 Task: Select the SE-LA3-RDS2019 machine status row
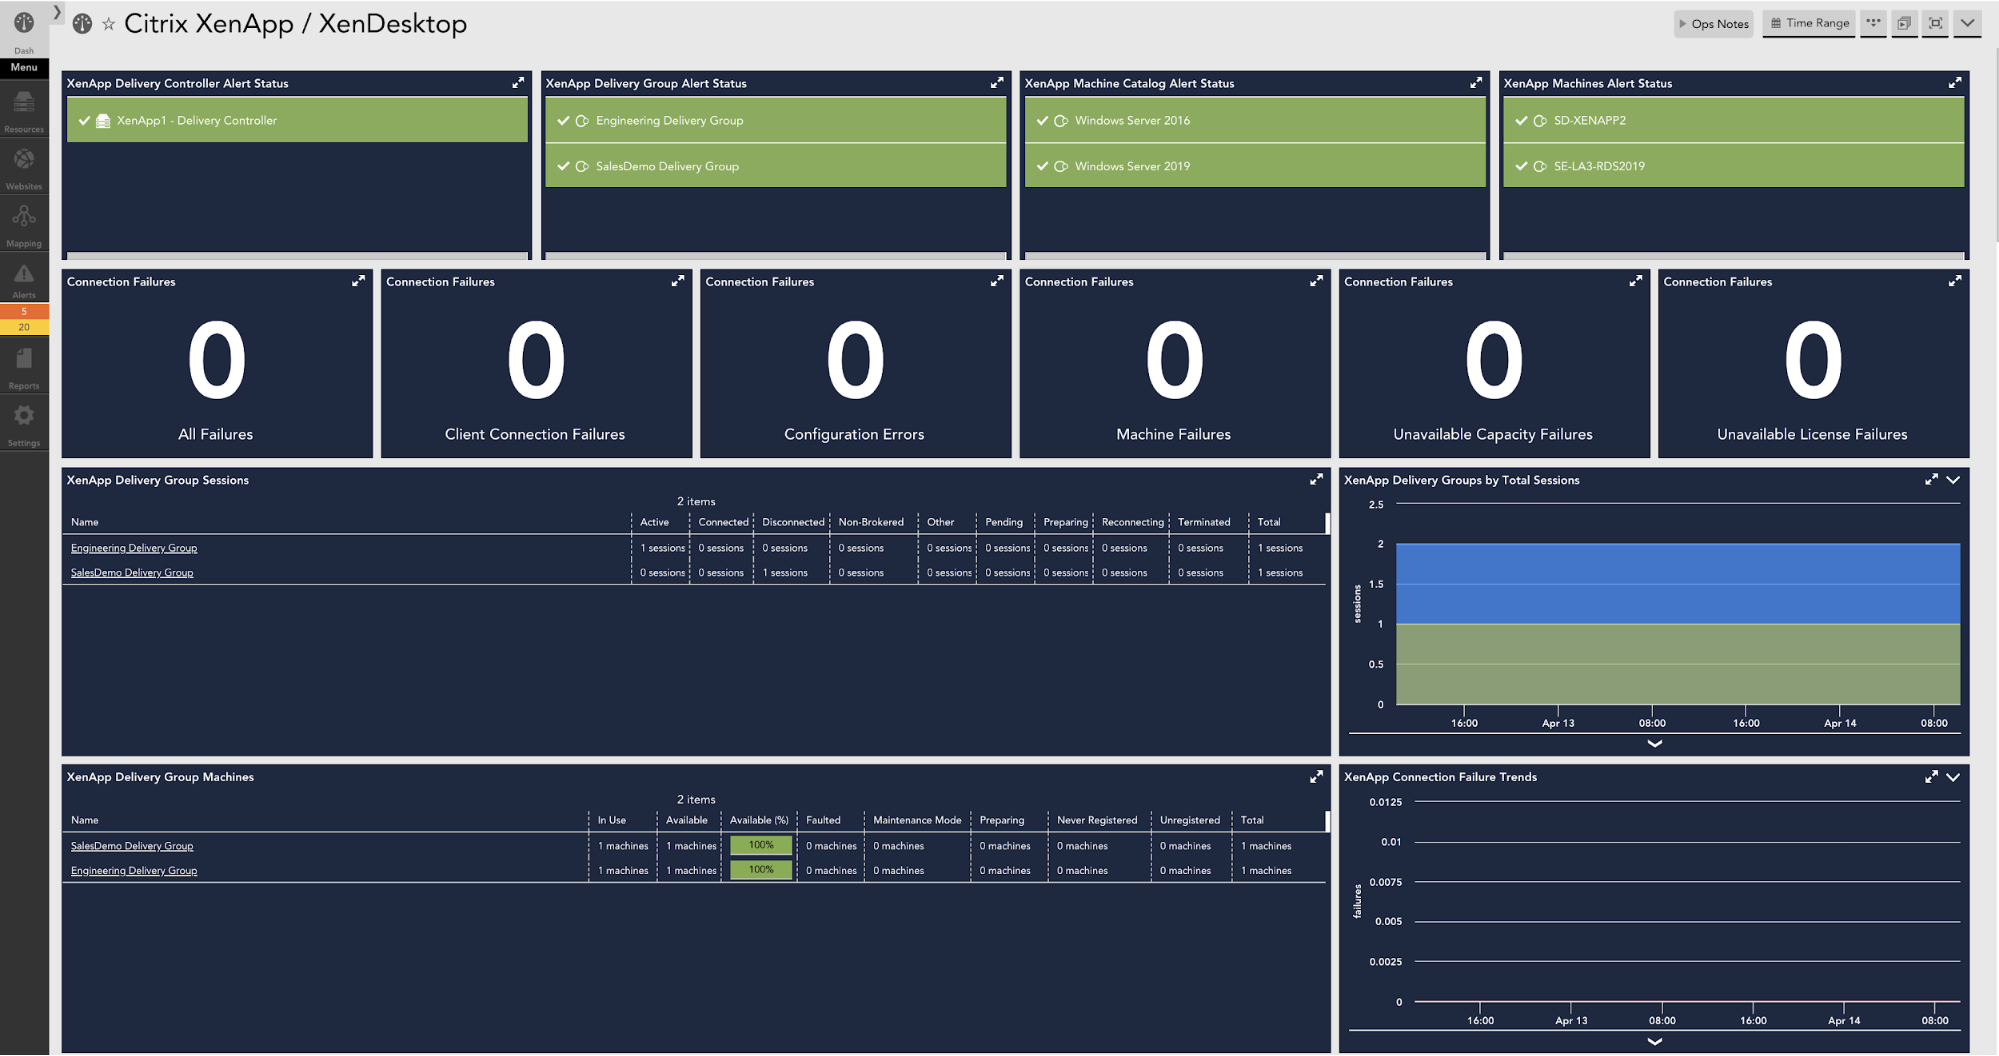click(1733, 166)
